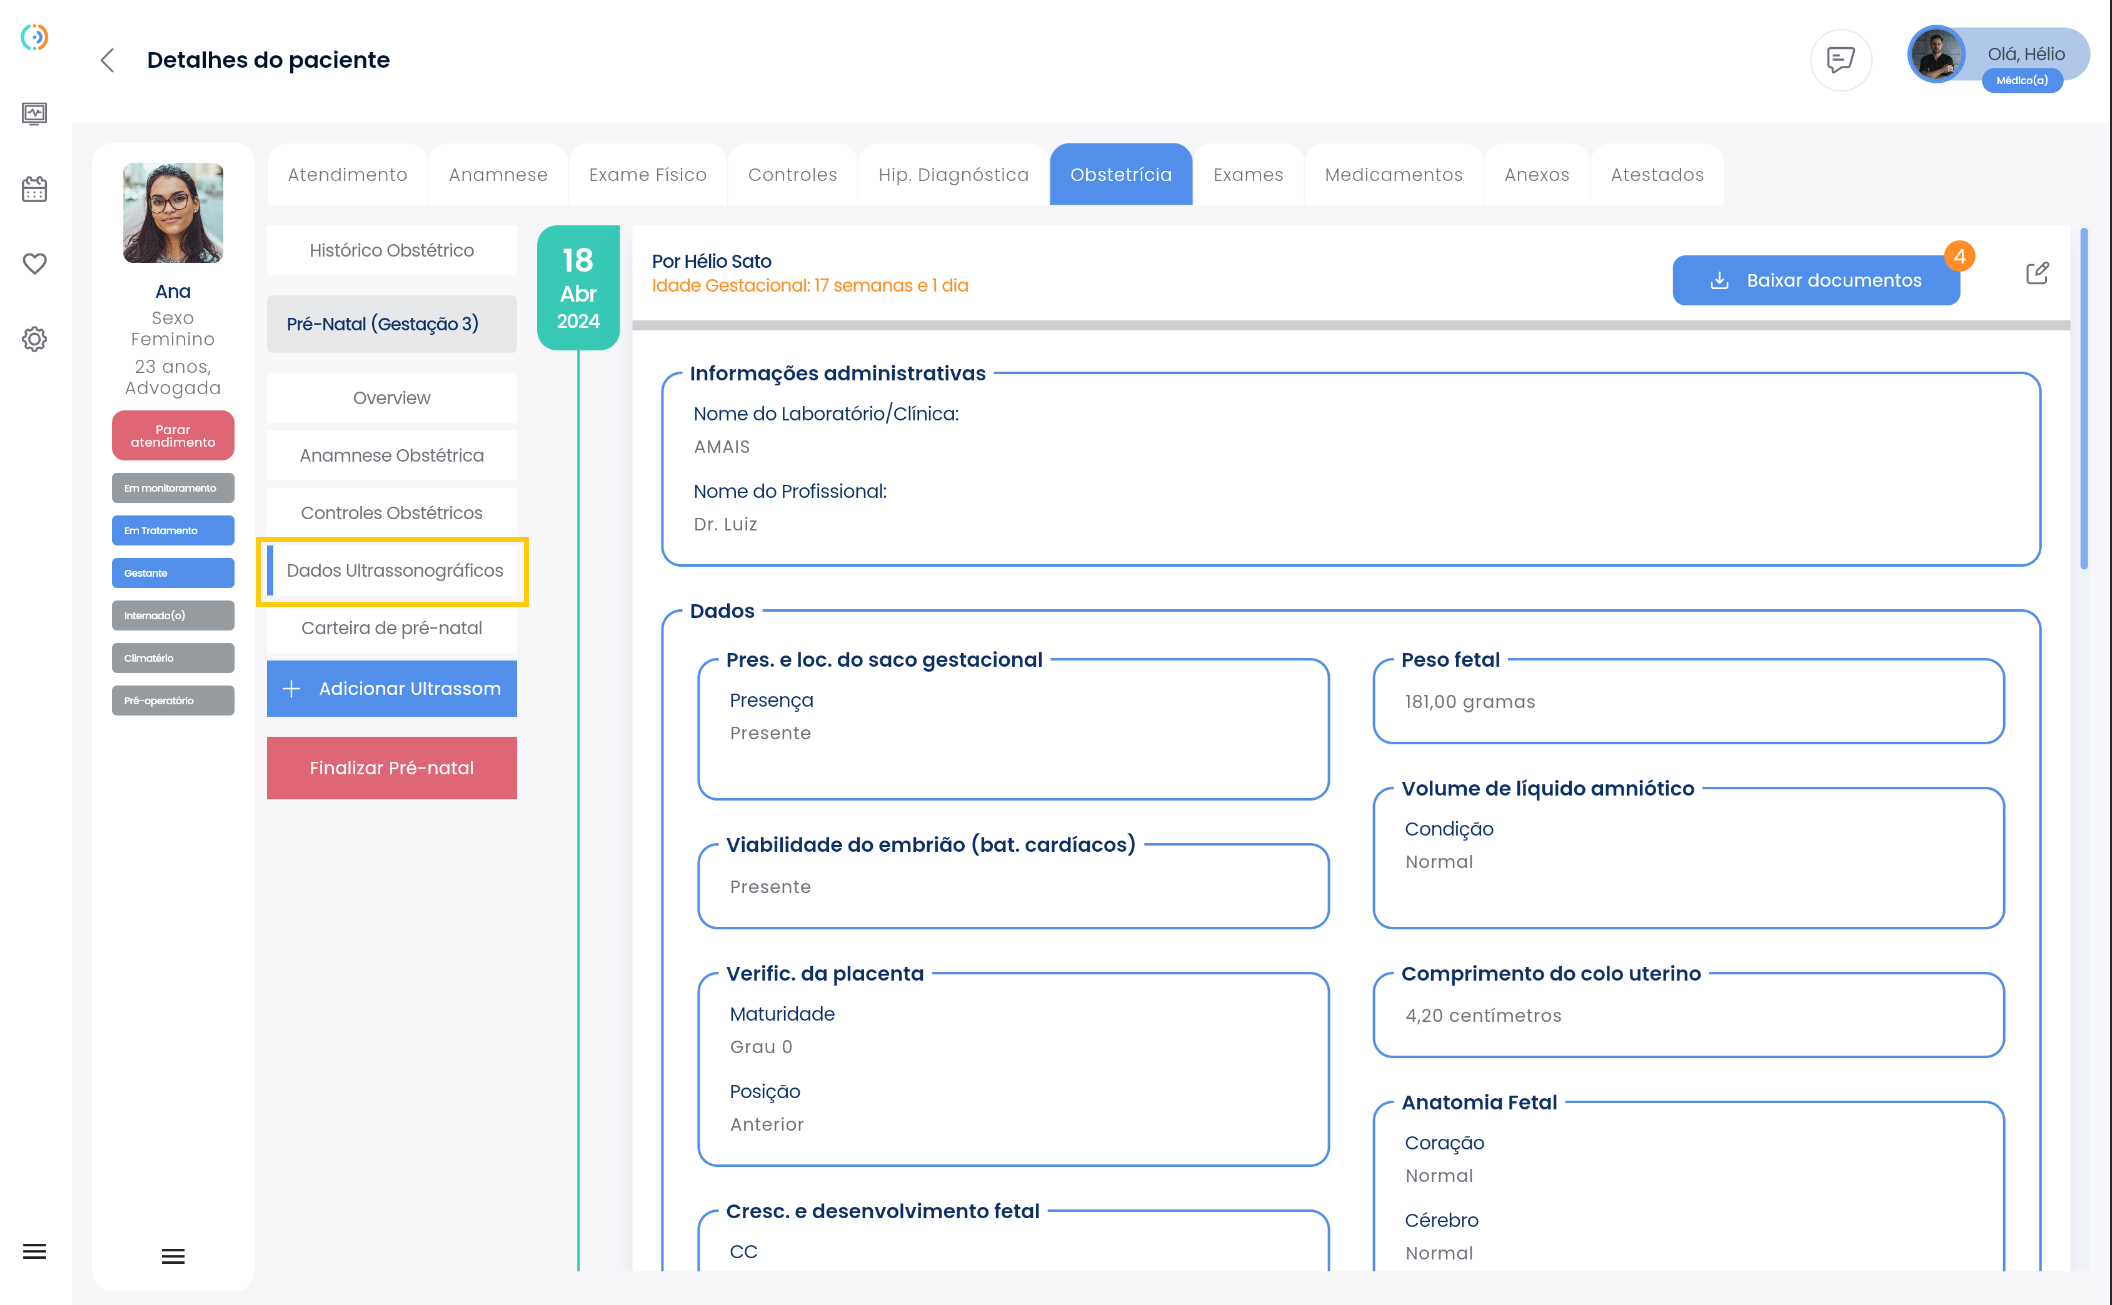Click the Por Hélio Sato author text
The width and height of the screenshot is (2112, 1305).
coord(712,262)
